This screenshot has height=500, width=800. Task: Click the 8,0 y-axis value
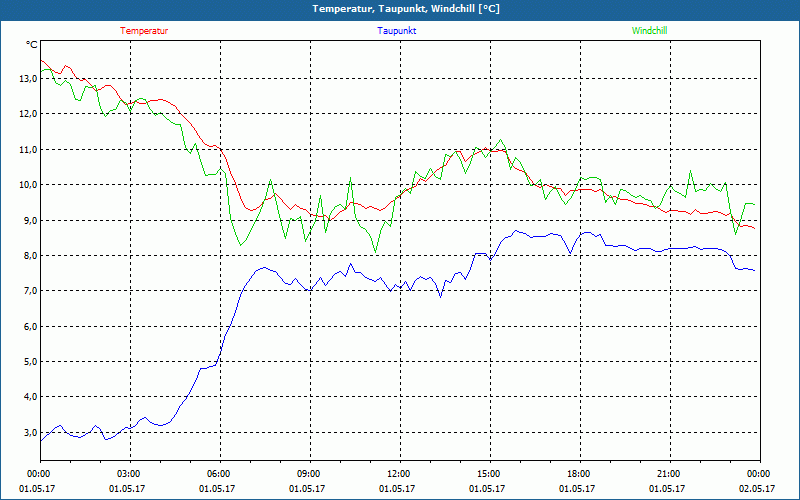(x=30, y=256)
